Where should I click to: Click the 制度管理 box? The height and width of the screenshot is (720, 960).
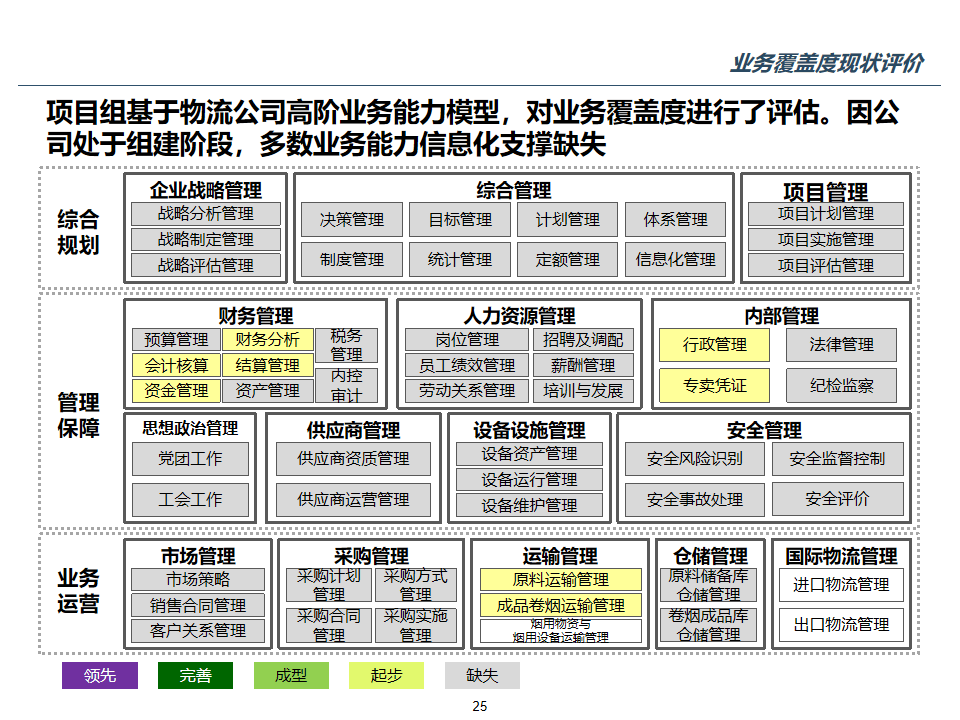pyautogui.click(x=352, y=260)
